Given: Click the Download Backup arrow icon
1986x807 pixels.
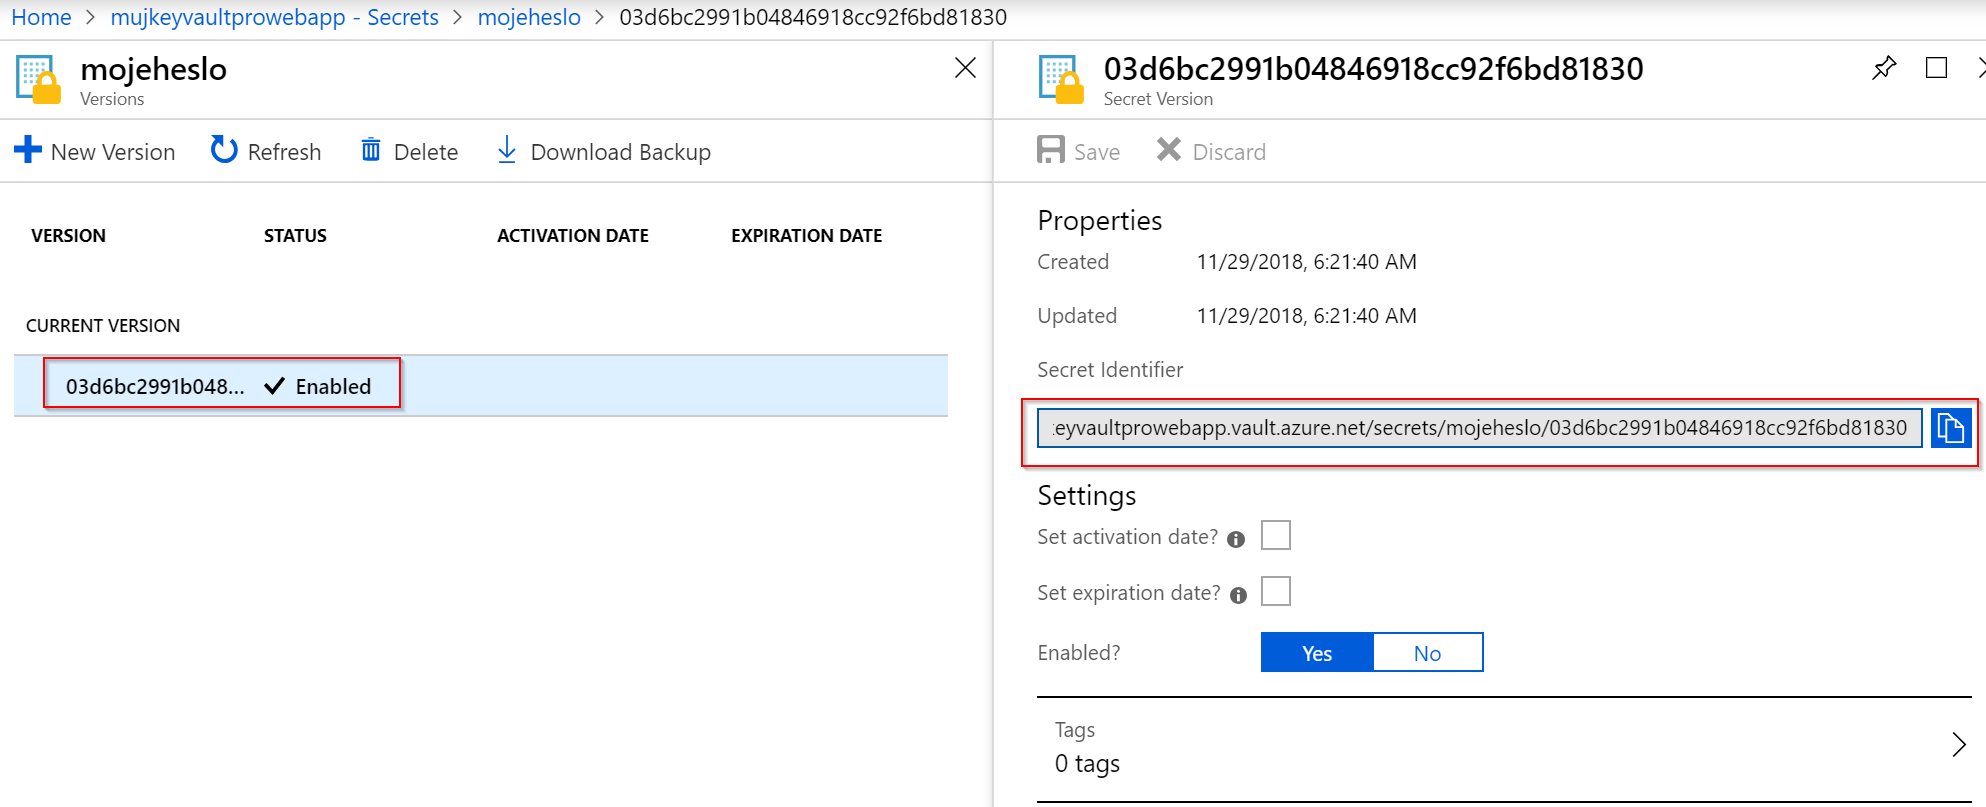Looking at the screenshot, I should (x=507, y=150).
